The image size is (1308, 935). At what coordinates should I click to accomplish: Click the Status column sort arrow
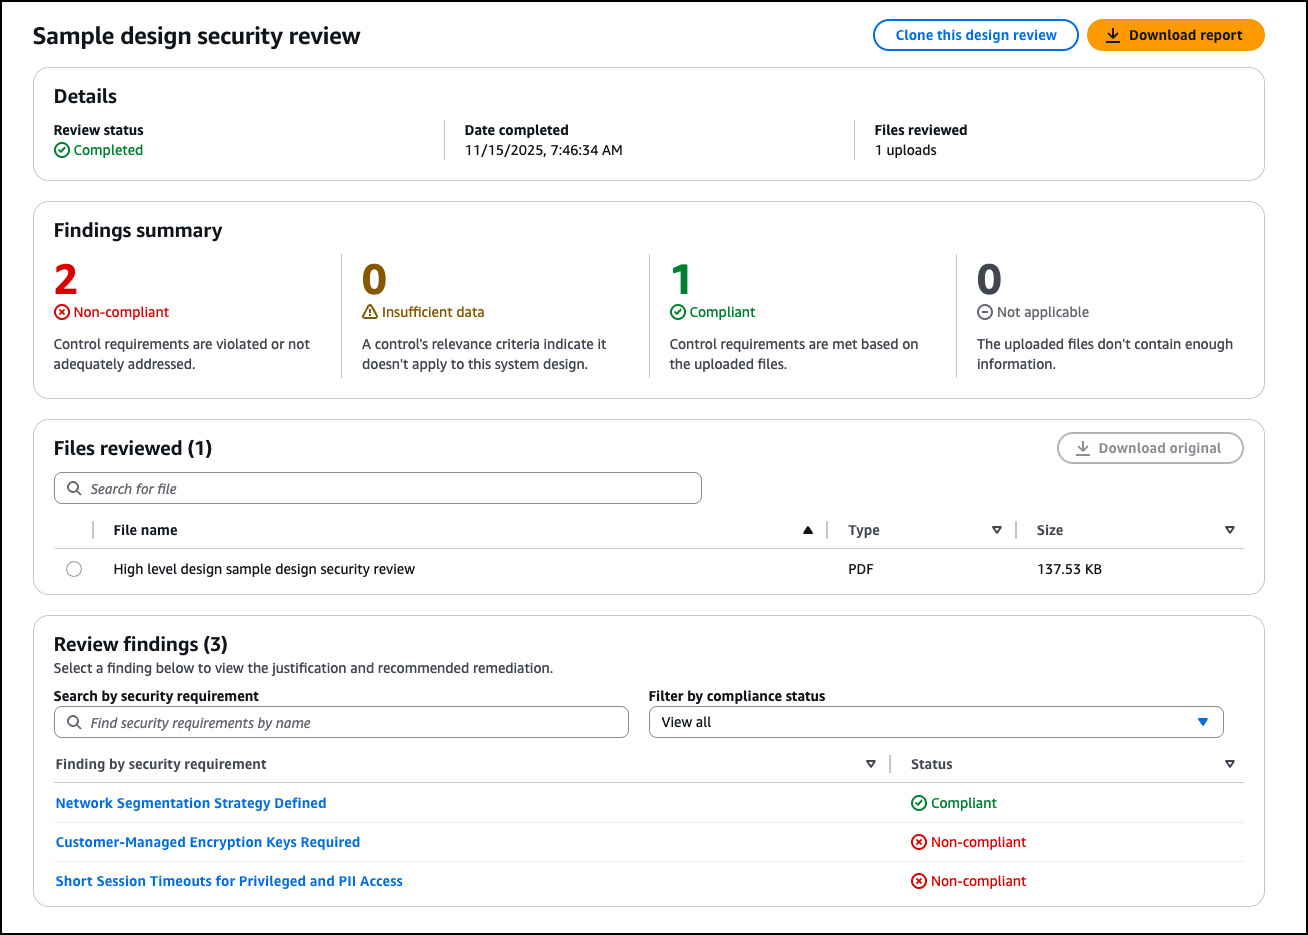[1229, 765]
